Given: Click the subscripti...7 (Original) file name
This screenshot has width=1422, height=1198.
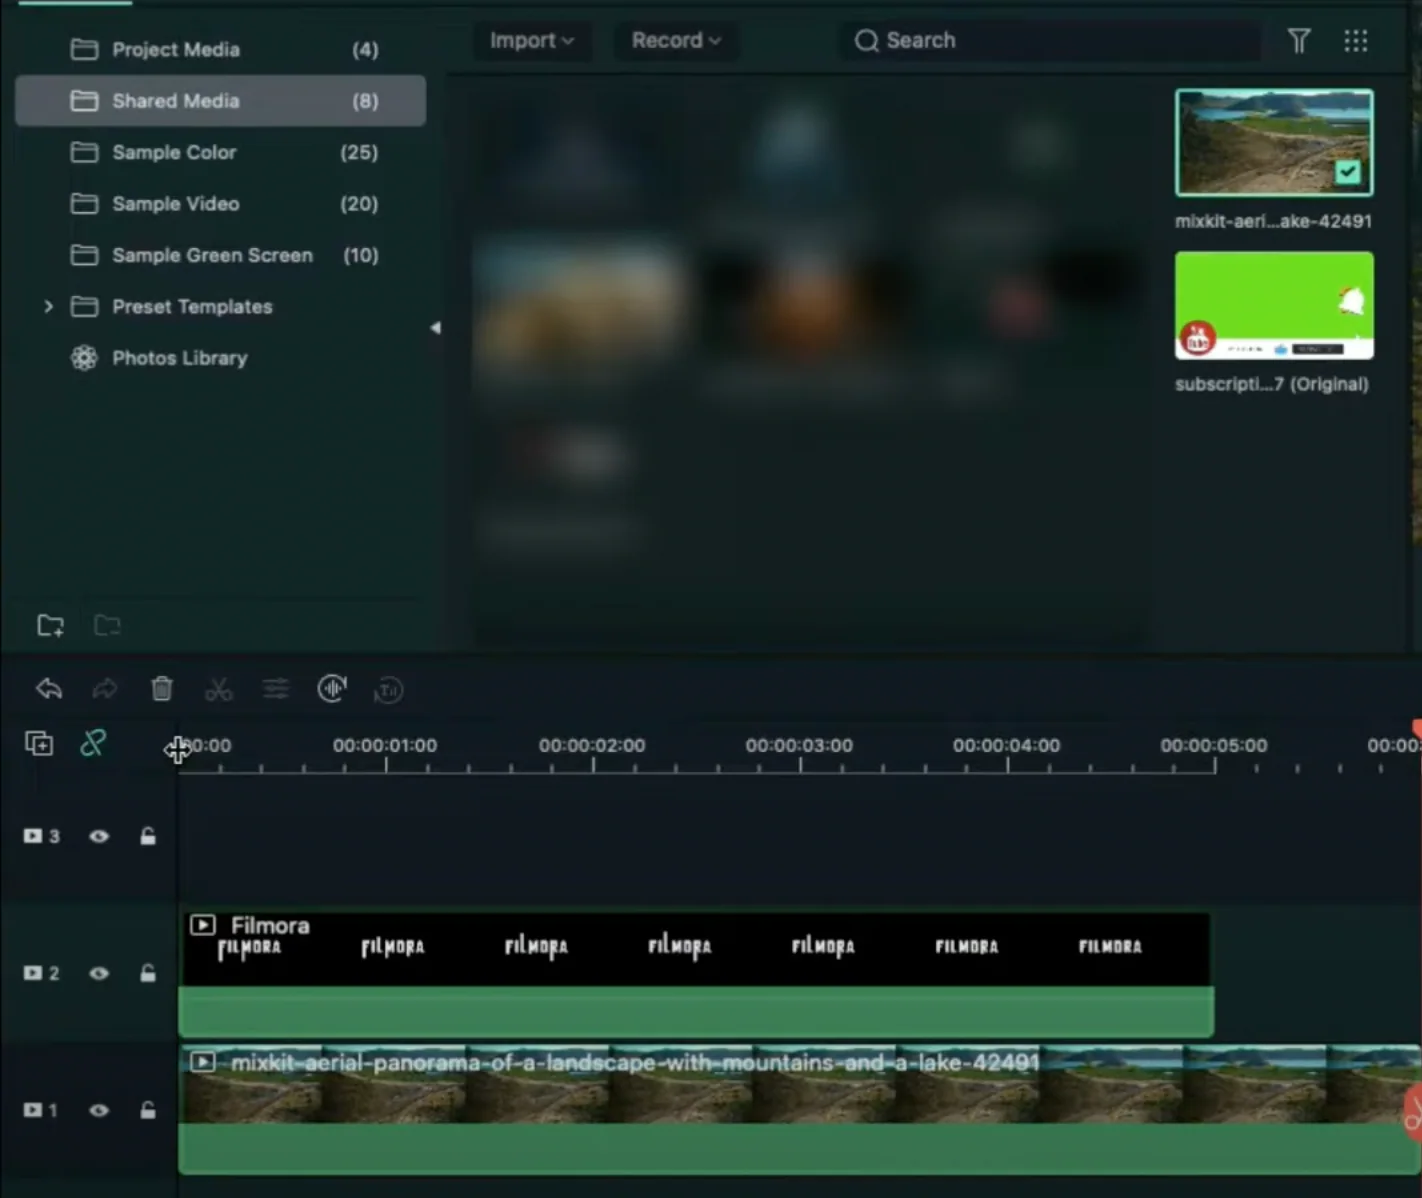Looking at the screenshot, I should tap(1272, 384).
